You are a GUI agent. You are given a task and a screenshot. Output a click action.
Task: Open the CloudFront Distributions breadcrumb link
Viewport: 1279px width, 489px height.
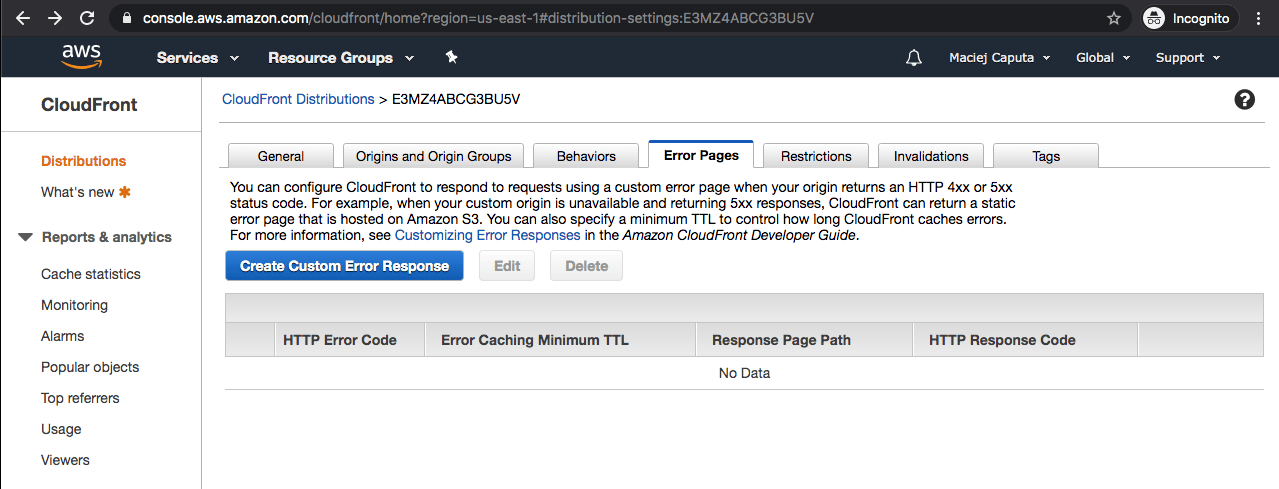coord(298,99)
